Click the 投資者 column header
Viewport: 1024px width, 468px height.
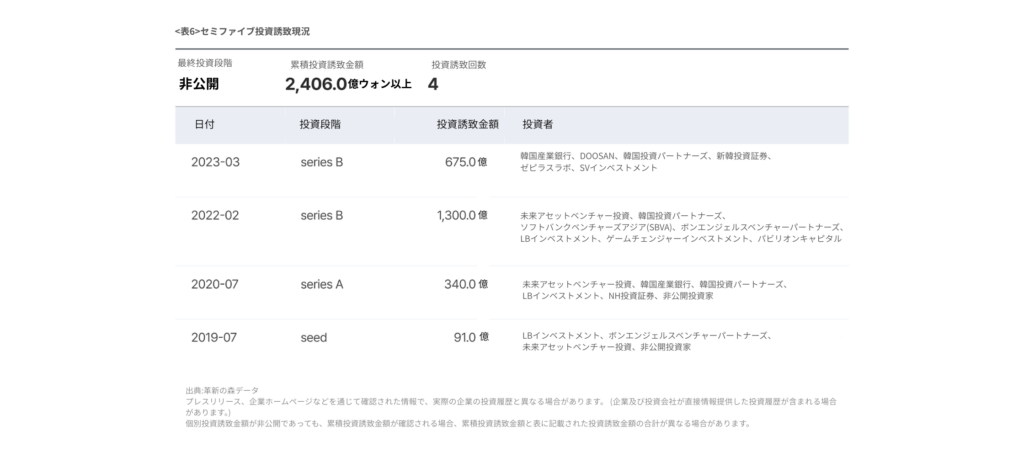(538, 125)
